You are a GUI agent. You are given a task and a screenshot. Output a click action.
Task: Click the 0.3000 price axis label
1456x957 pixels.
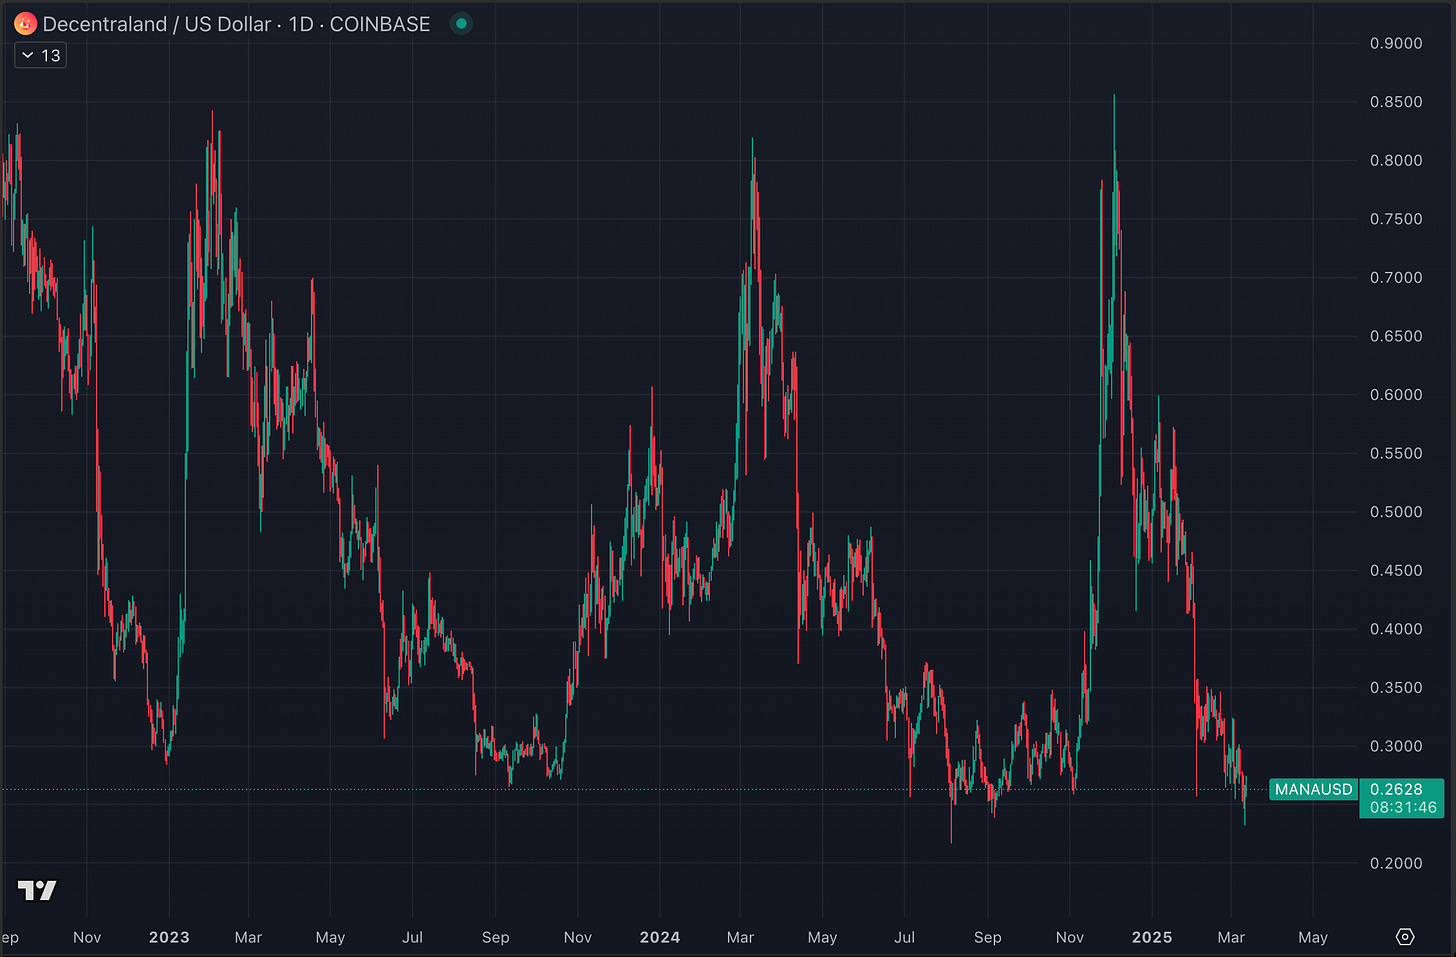point(1396,746)
